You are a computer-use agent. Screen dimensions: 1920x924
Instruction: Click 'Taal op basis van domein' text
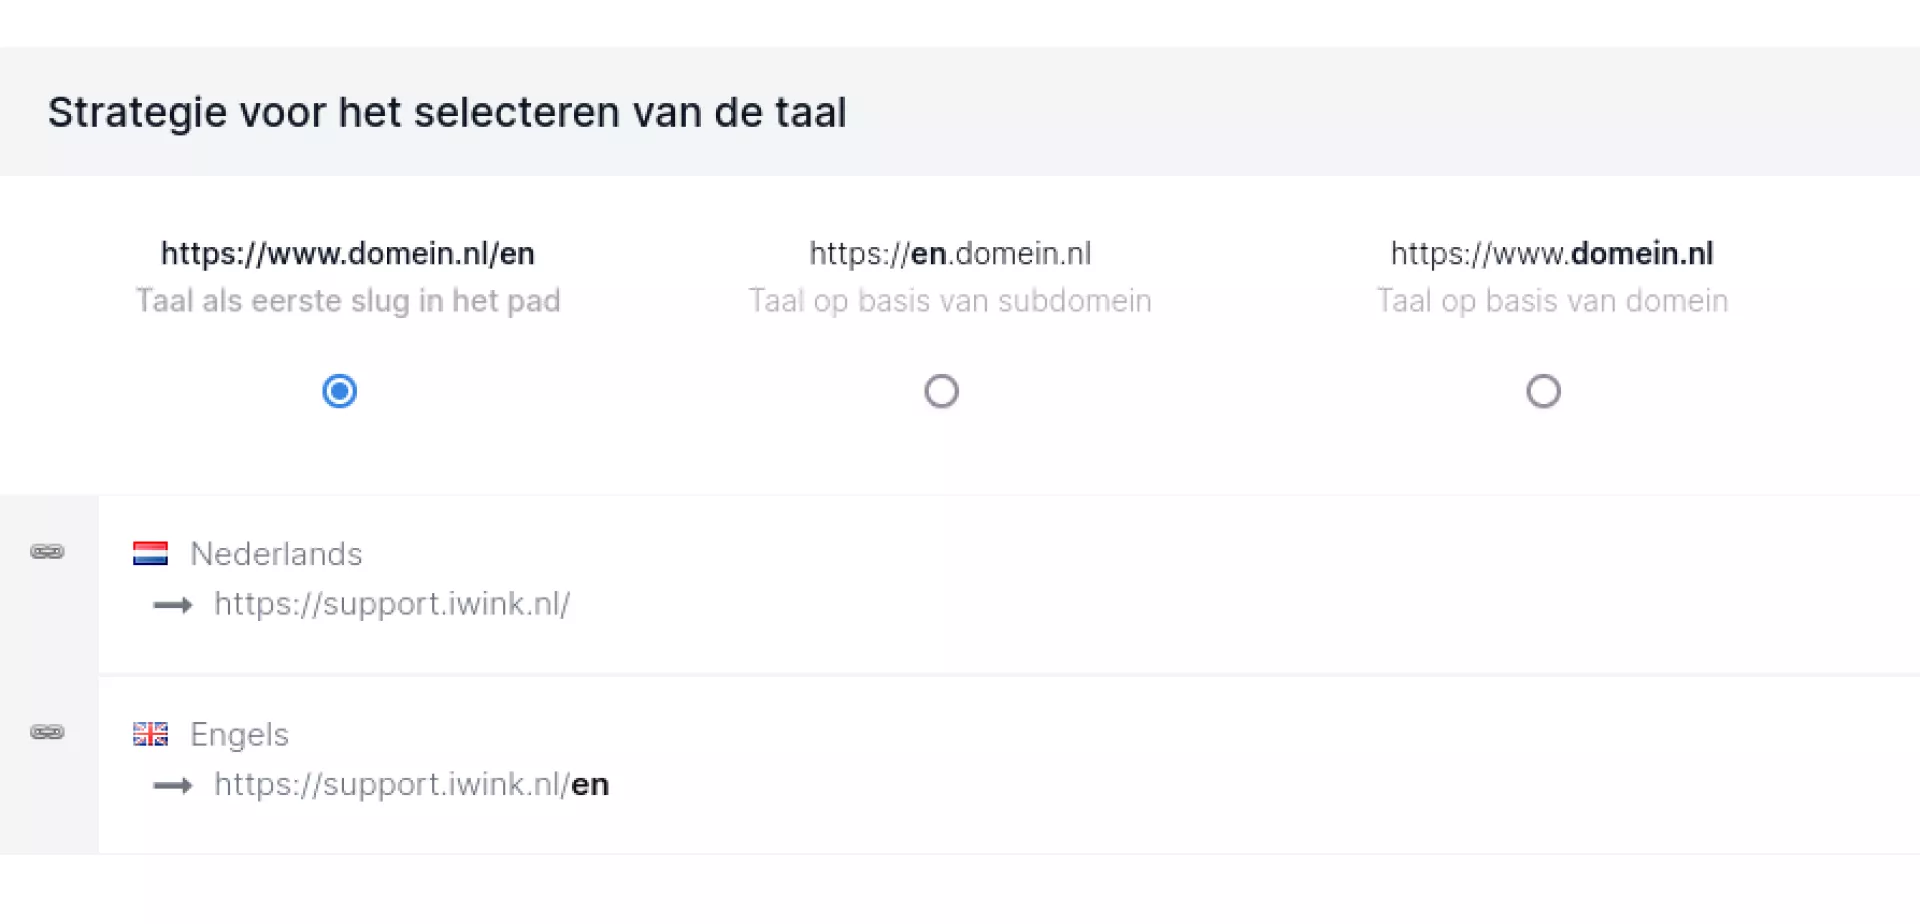click(x=1552, y=301)
